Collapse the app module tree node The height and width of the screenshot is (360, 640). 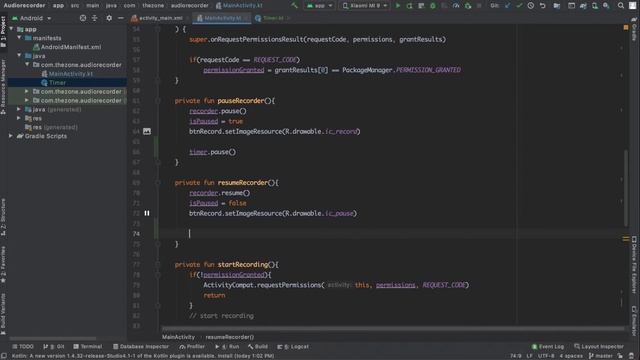tap(11, 29)
